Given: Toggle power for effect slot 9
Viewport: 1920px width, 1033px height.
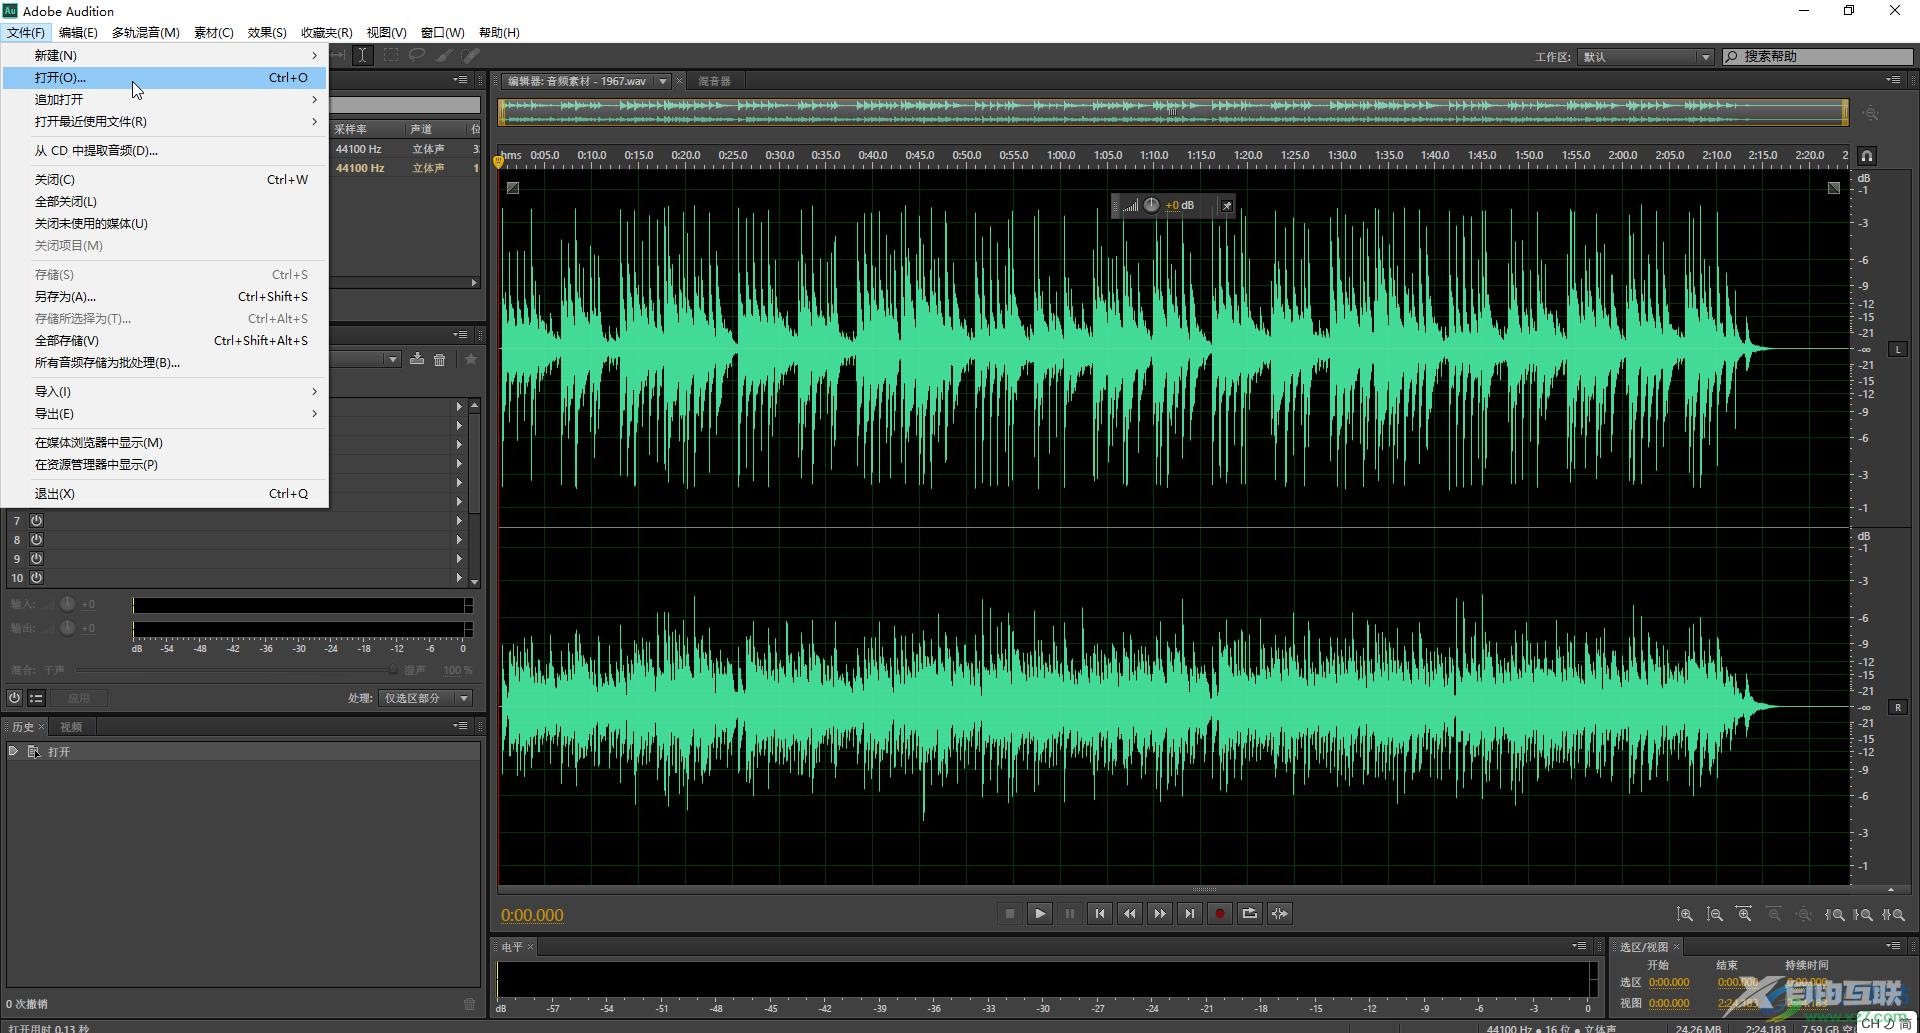Looking at the screenshot, I should point(36,559).
